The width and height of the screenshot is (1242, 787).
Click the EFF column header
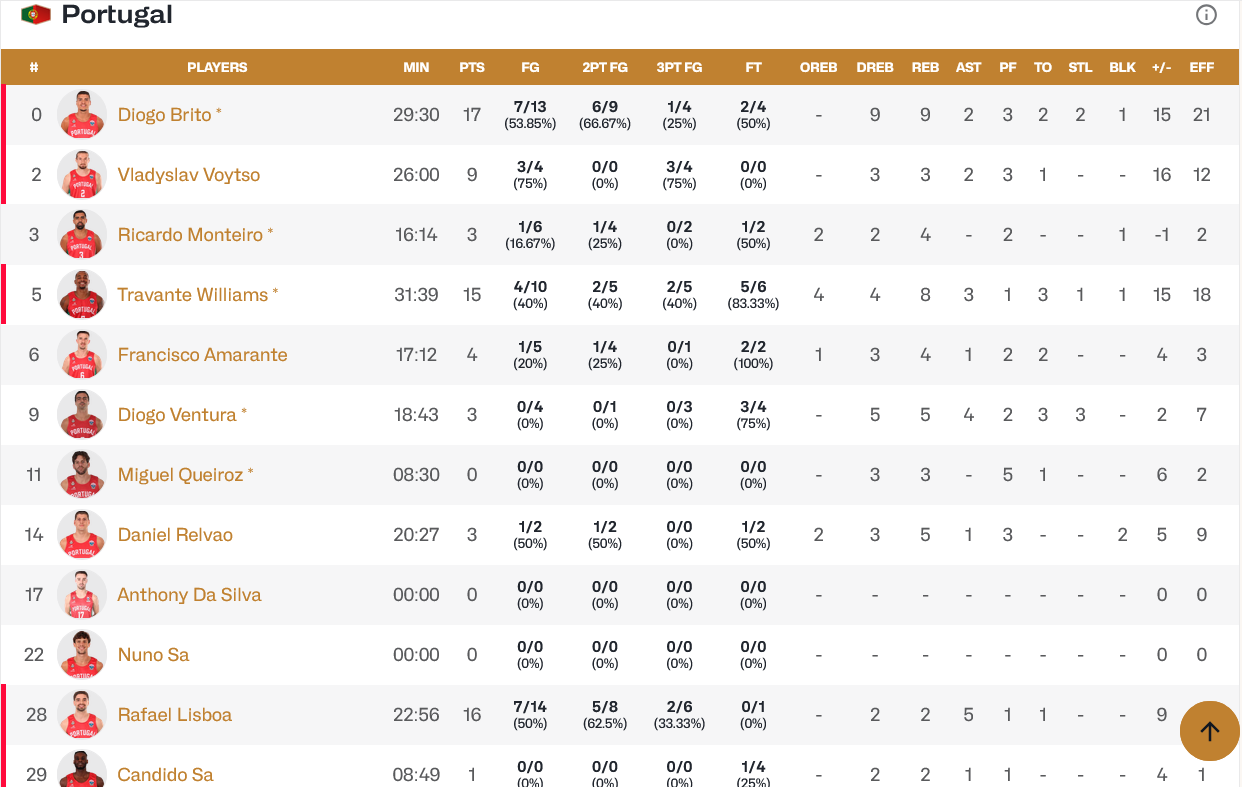pyautogui.click(x=1202, y=67)
